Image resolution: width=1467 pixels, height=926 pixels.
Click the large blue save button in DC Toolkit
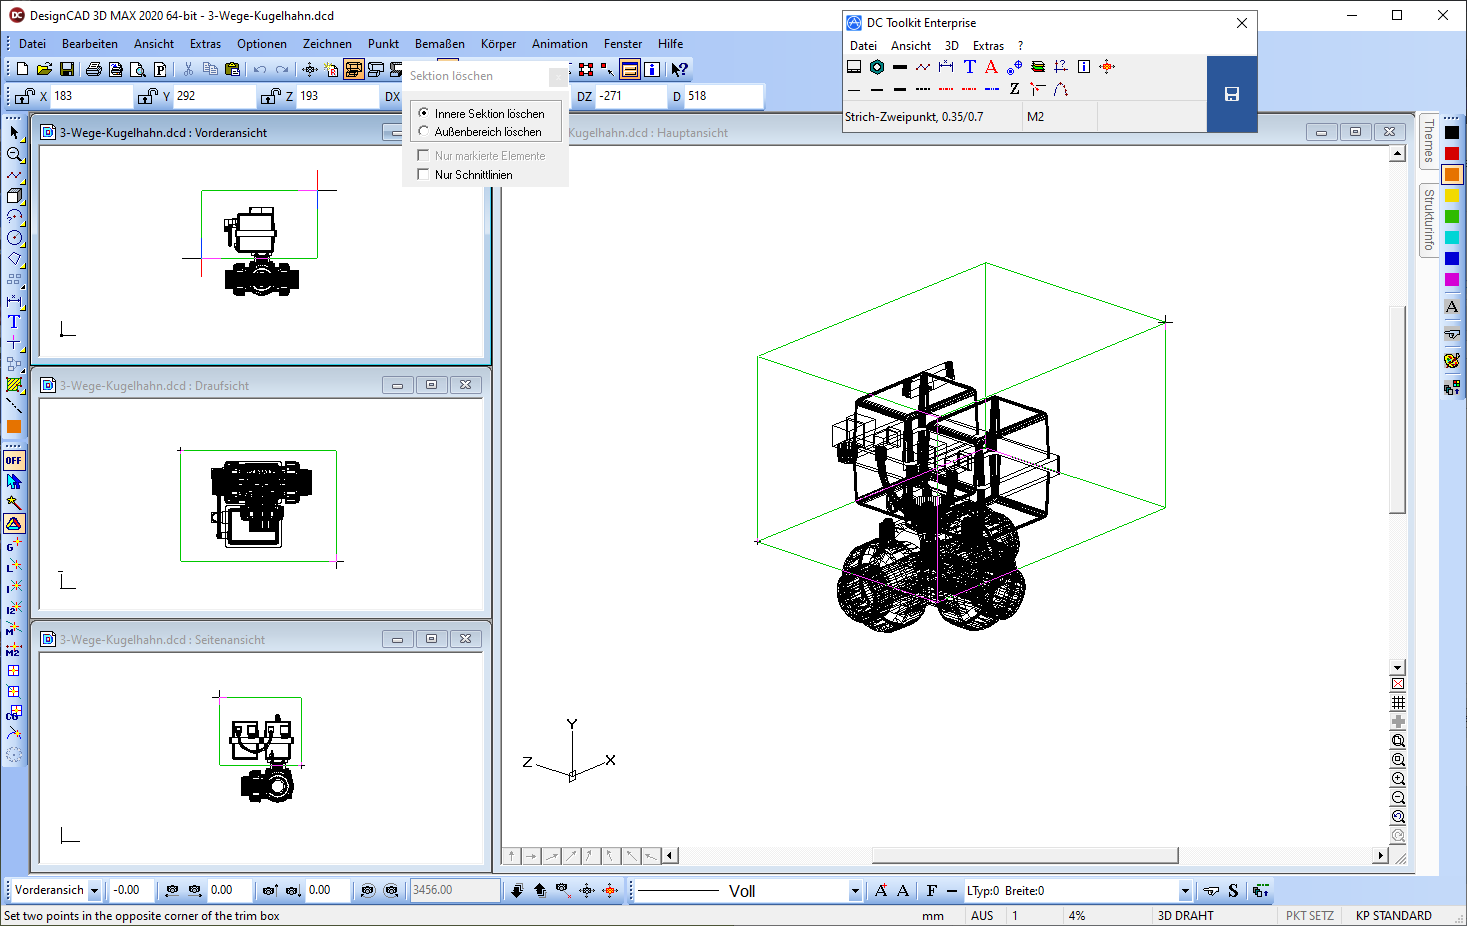tap(1231, 94)
